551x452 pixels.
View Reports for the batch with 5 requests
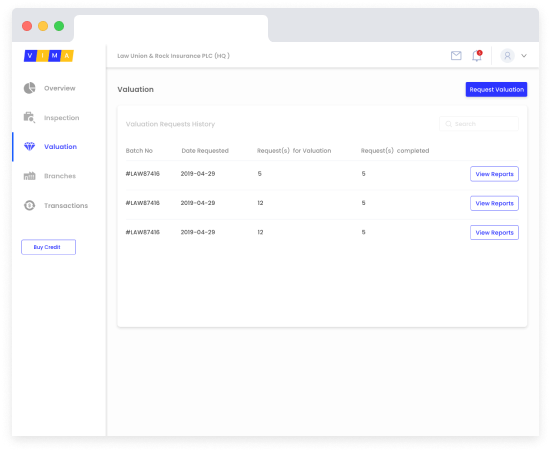(494, 174)
